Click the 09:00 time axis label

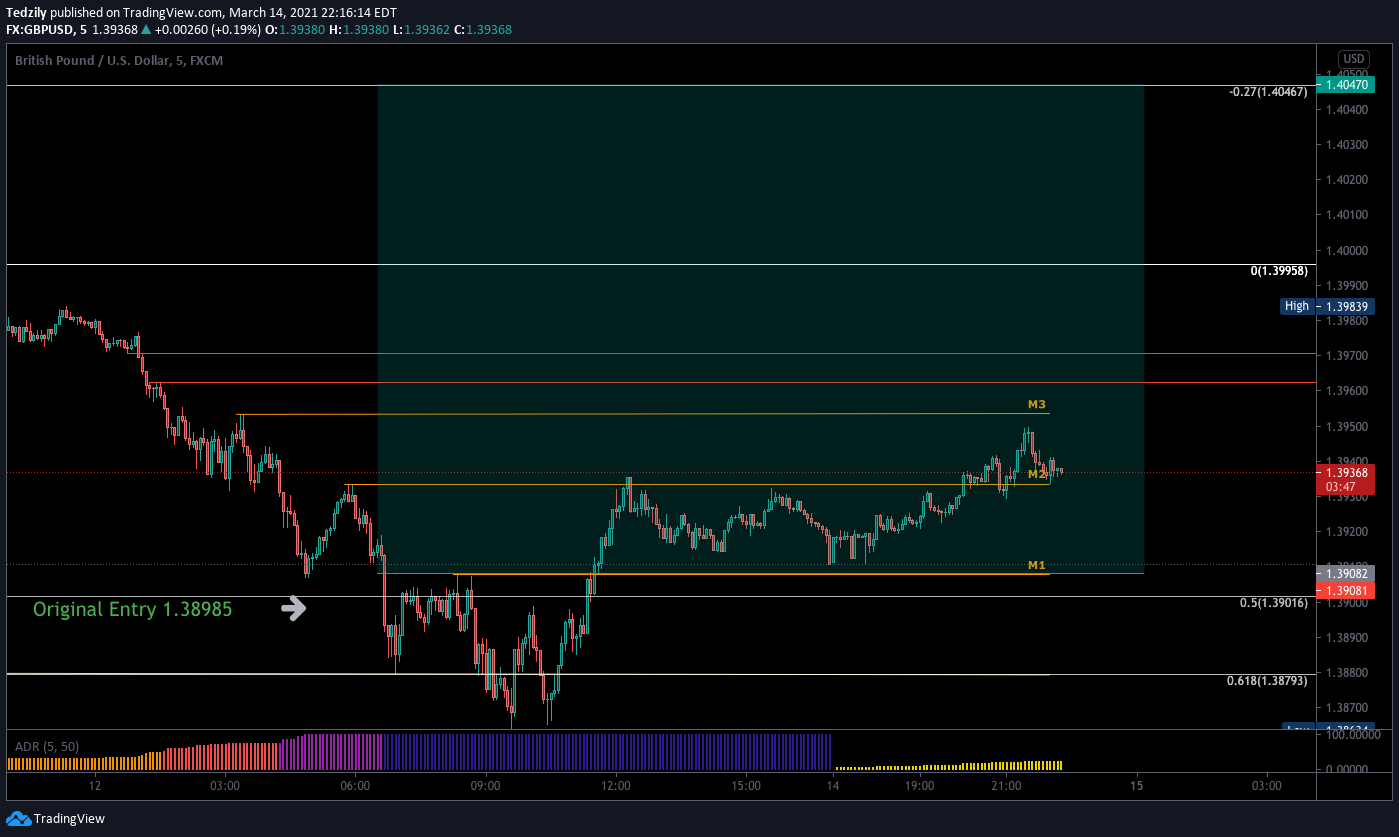486,786
